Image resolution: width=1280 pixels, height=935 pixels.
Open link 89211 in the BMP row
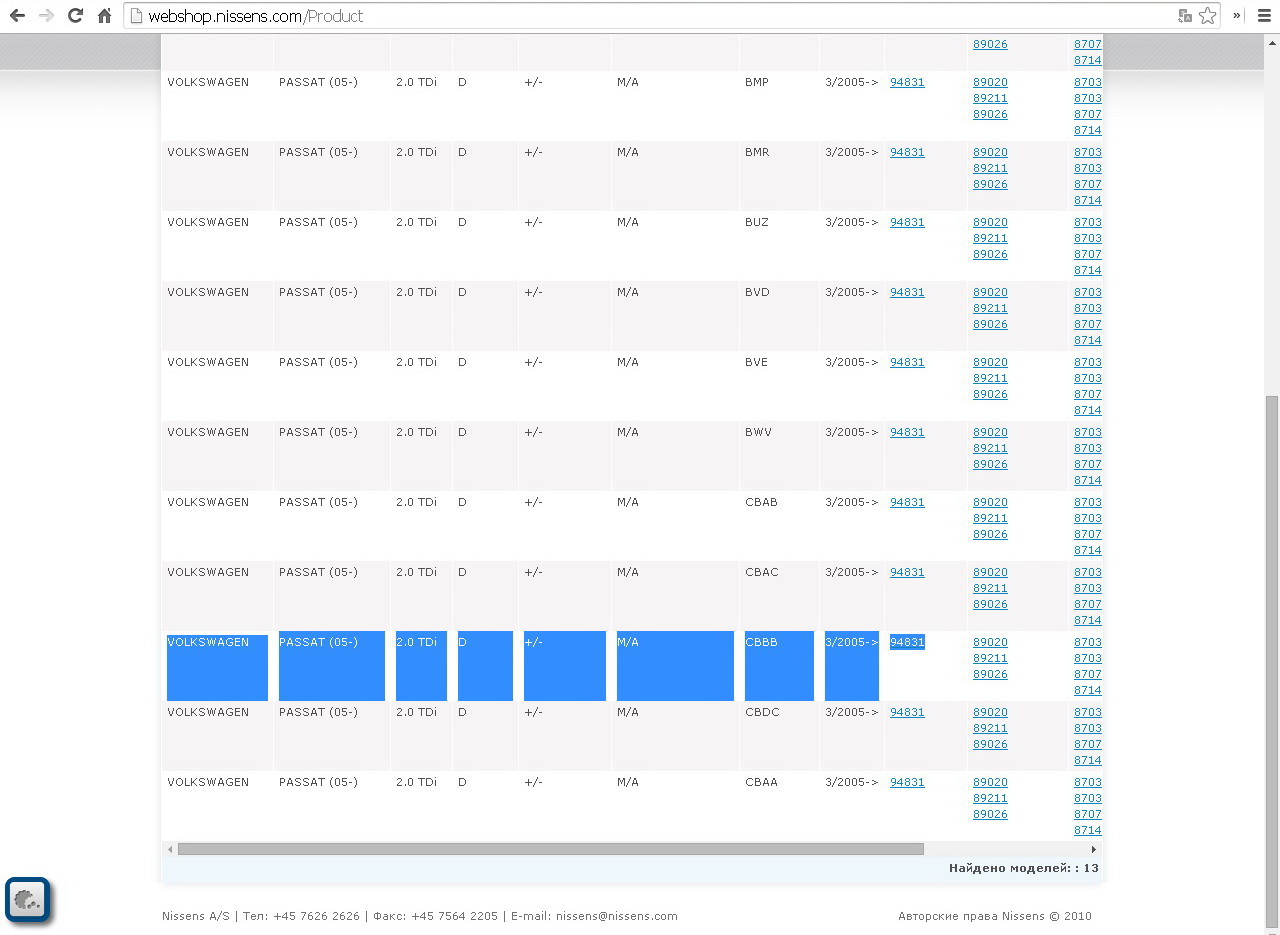point(990,98)
